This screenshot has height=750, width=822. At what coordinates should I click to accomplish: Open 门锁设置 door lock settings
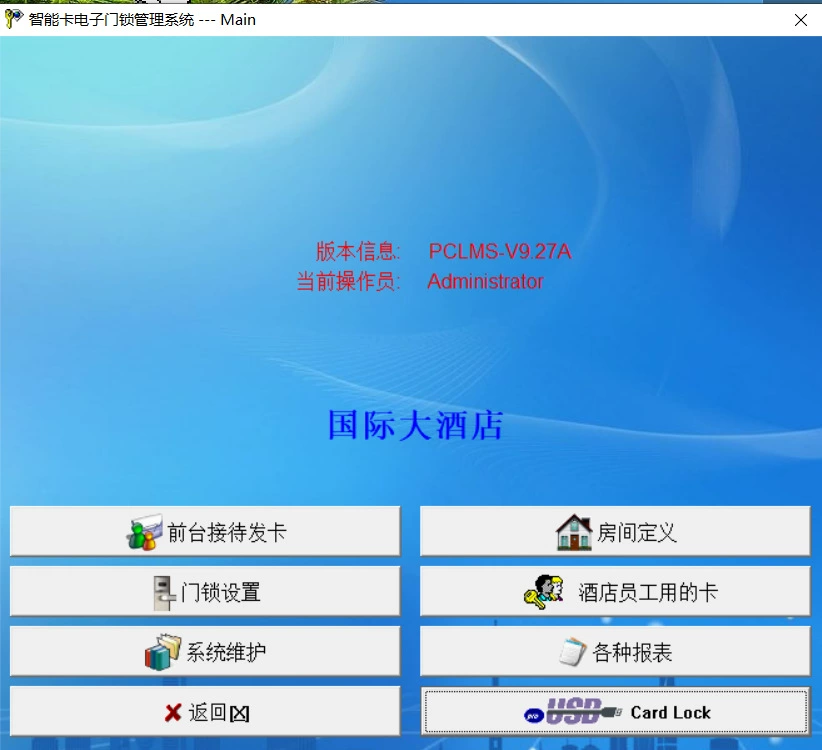[205, 592]
